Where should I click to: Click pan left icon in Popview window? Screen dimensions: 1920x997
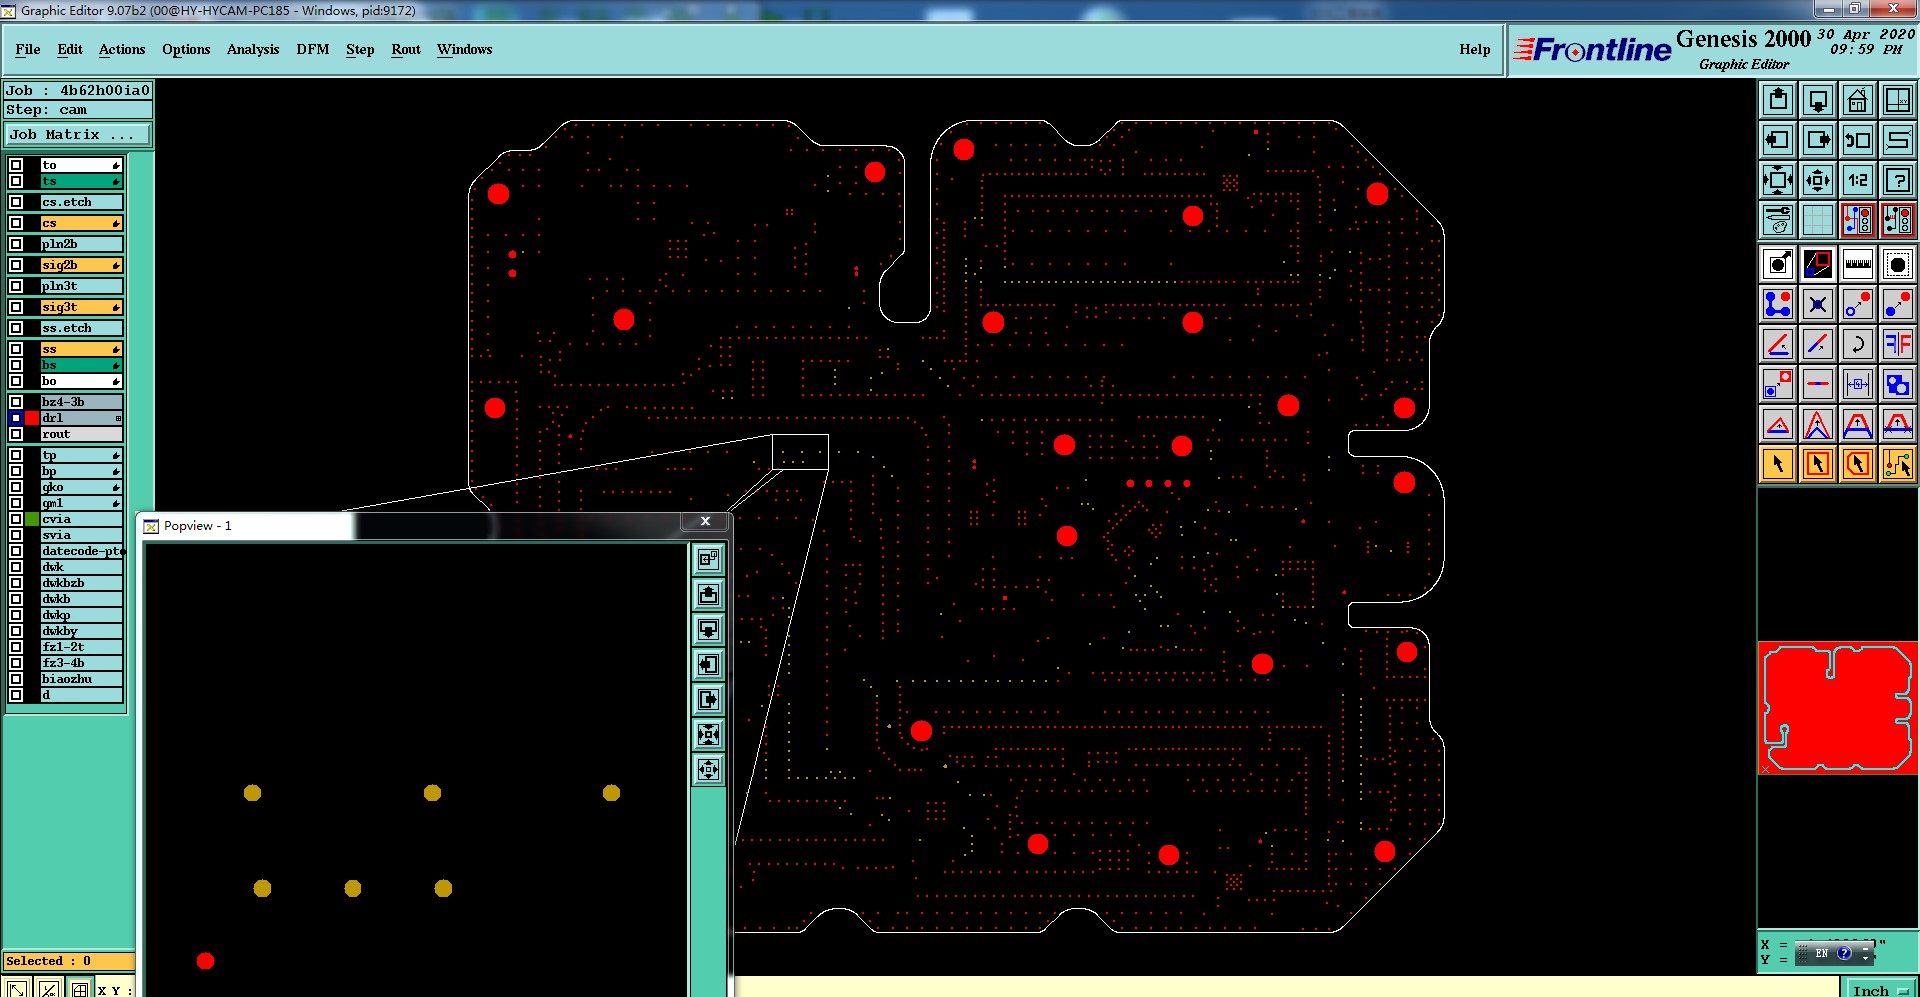point(708,665)
